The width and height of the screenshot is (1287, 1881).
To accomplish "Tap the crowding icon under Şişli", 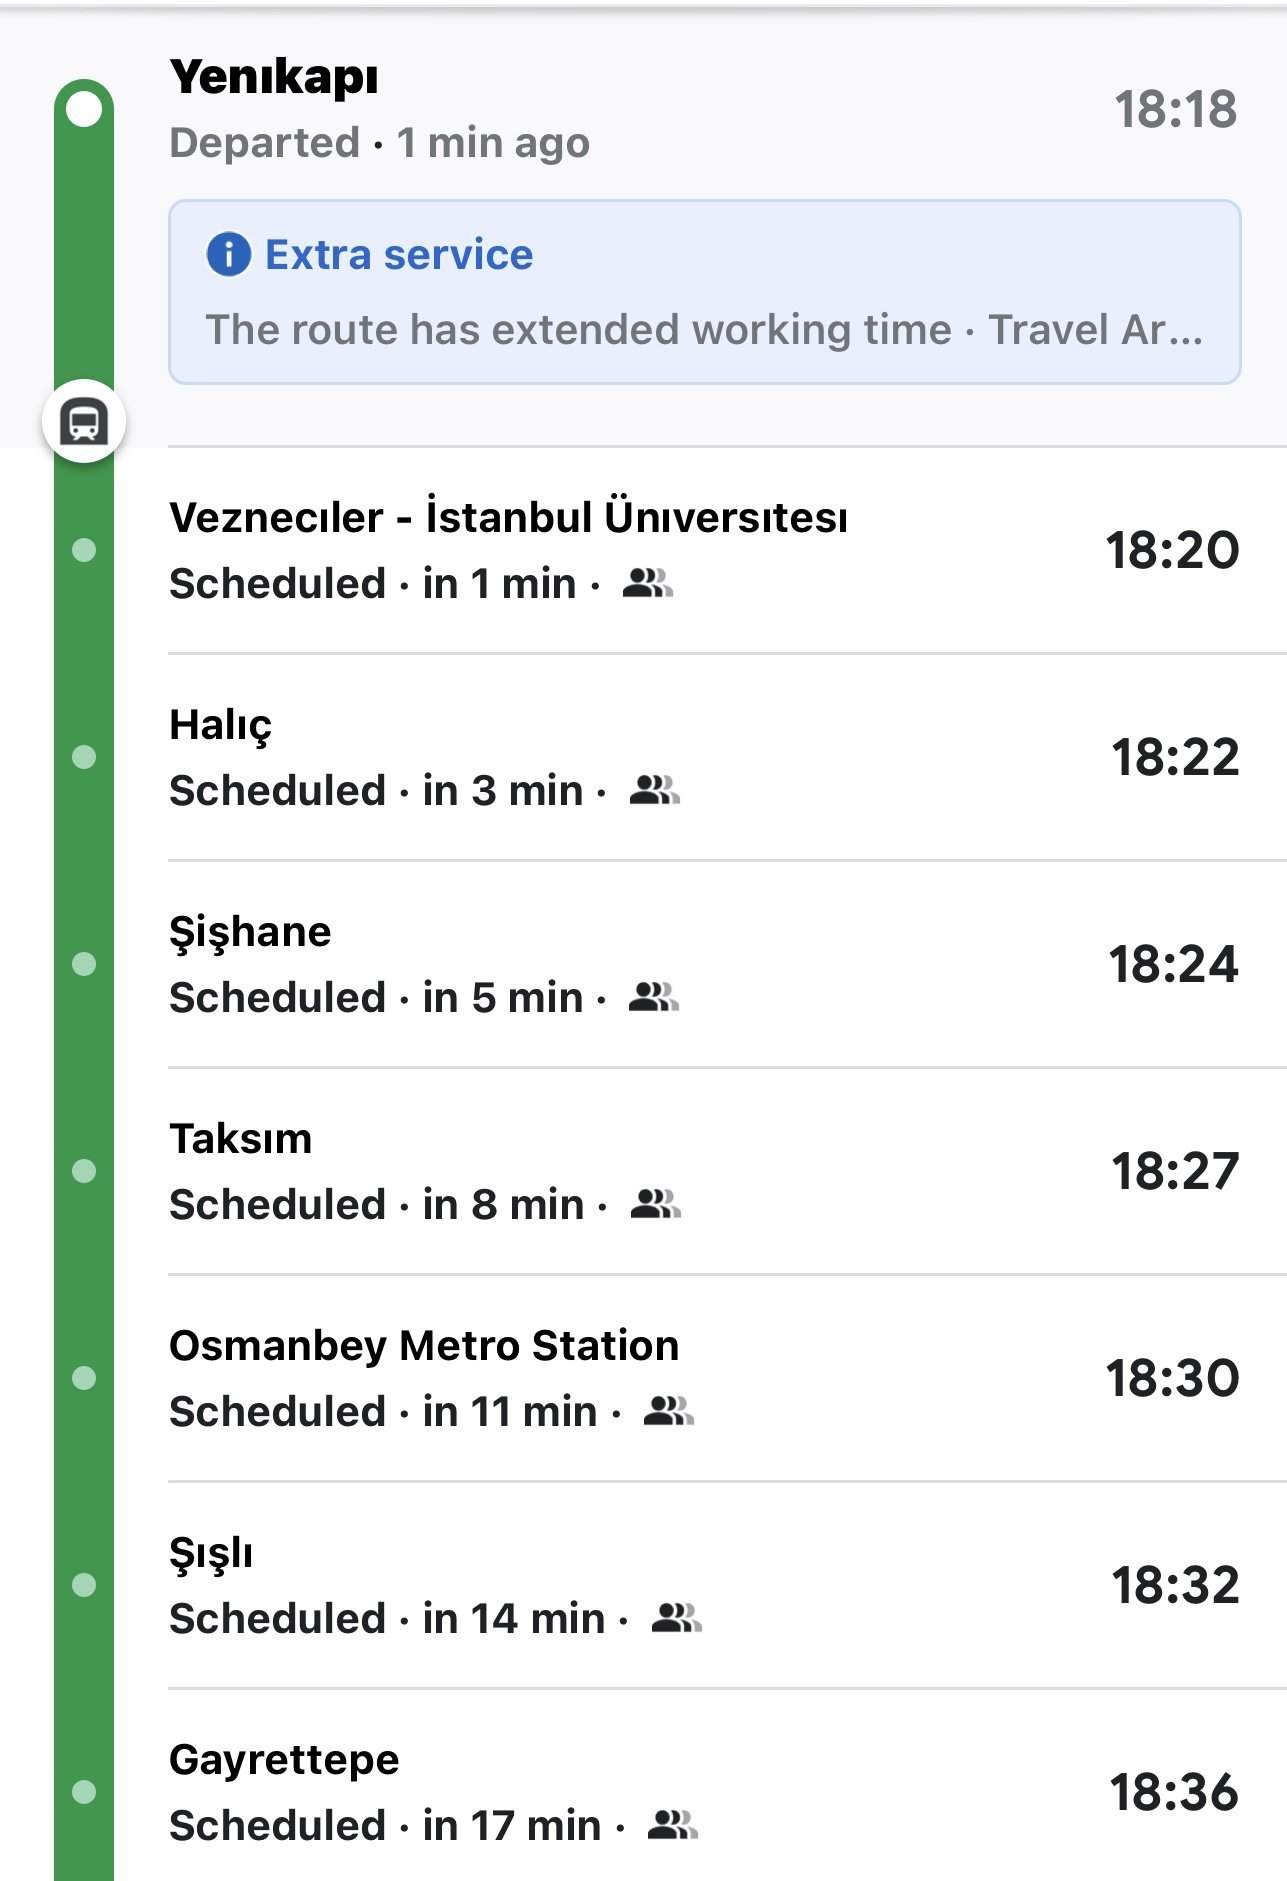I will pyautogui.click(x=676, y=1618).
